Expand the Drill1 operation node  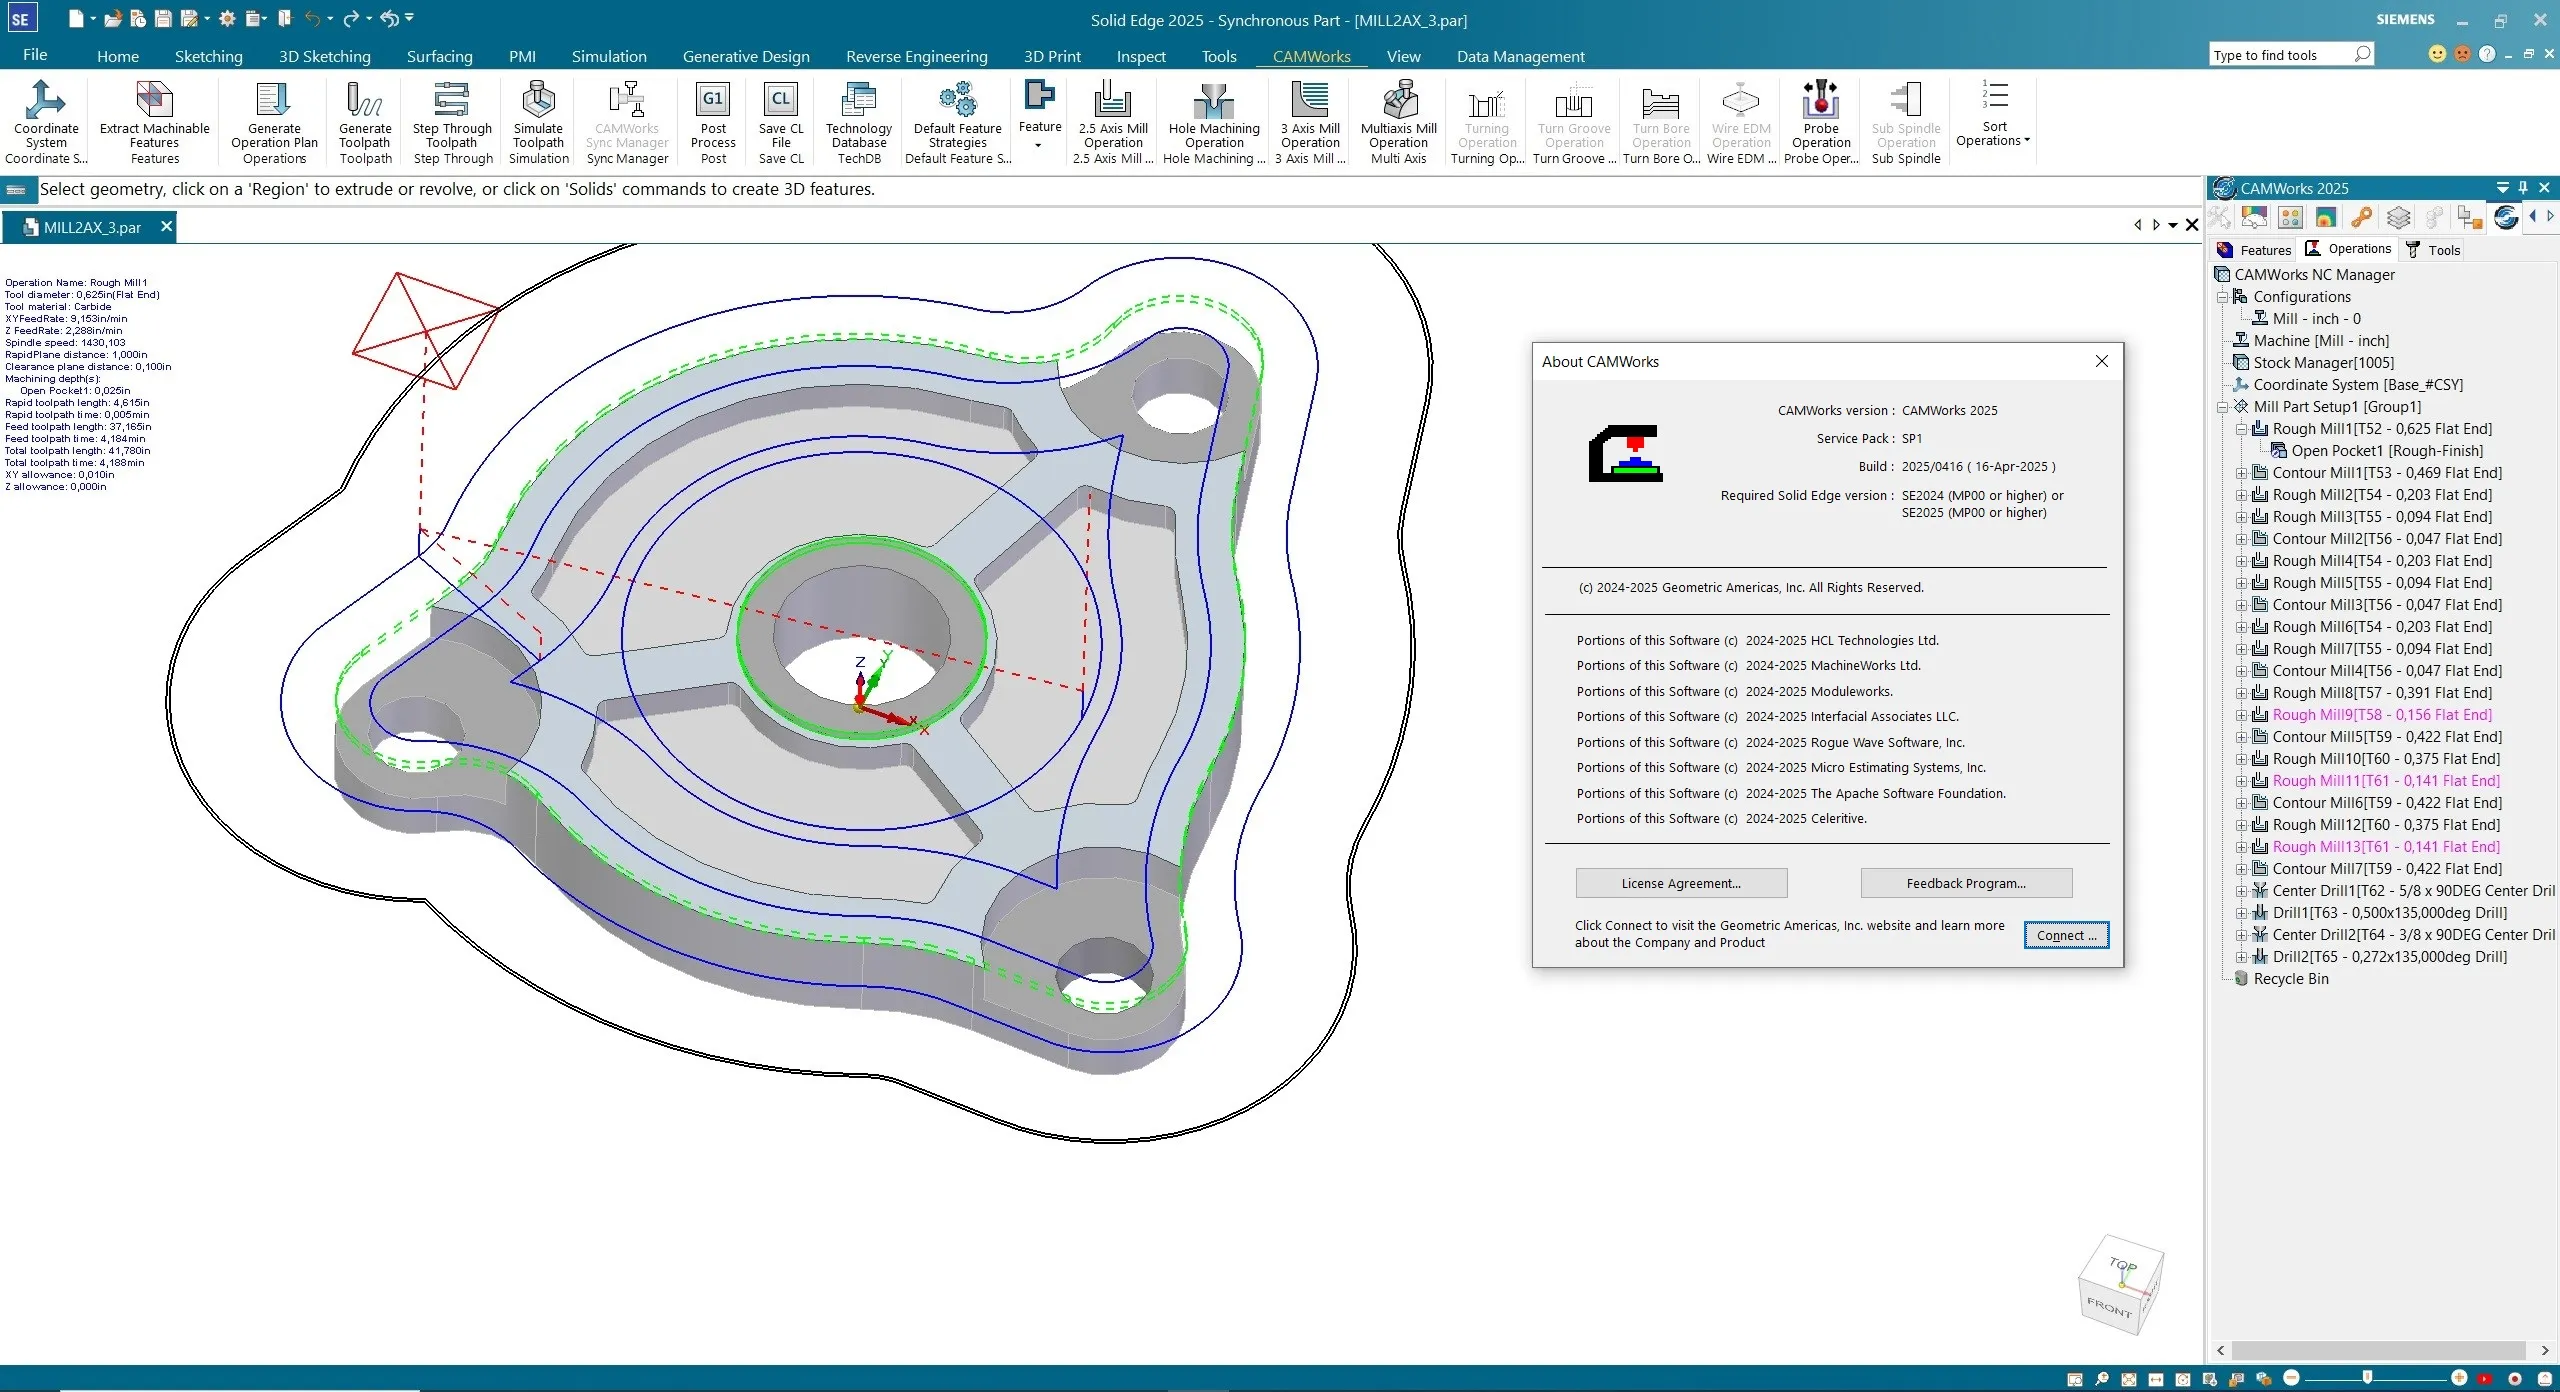[x=2241, y=913]
